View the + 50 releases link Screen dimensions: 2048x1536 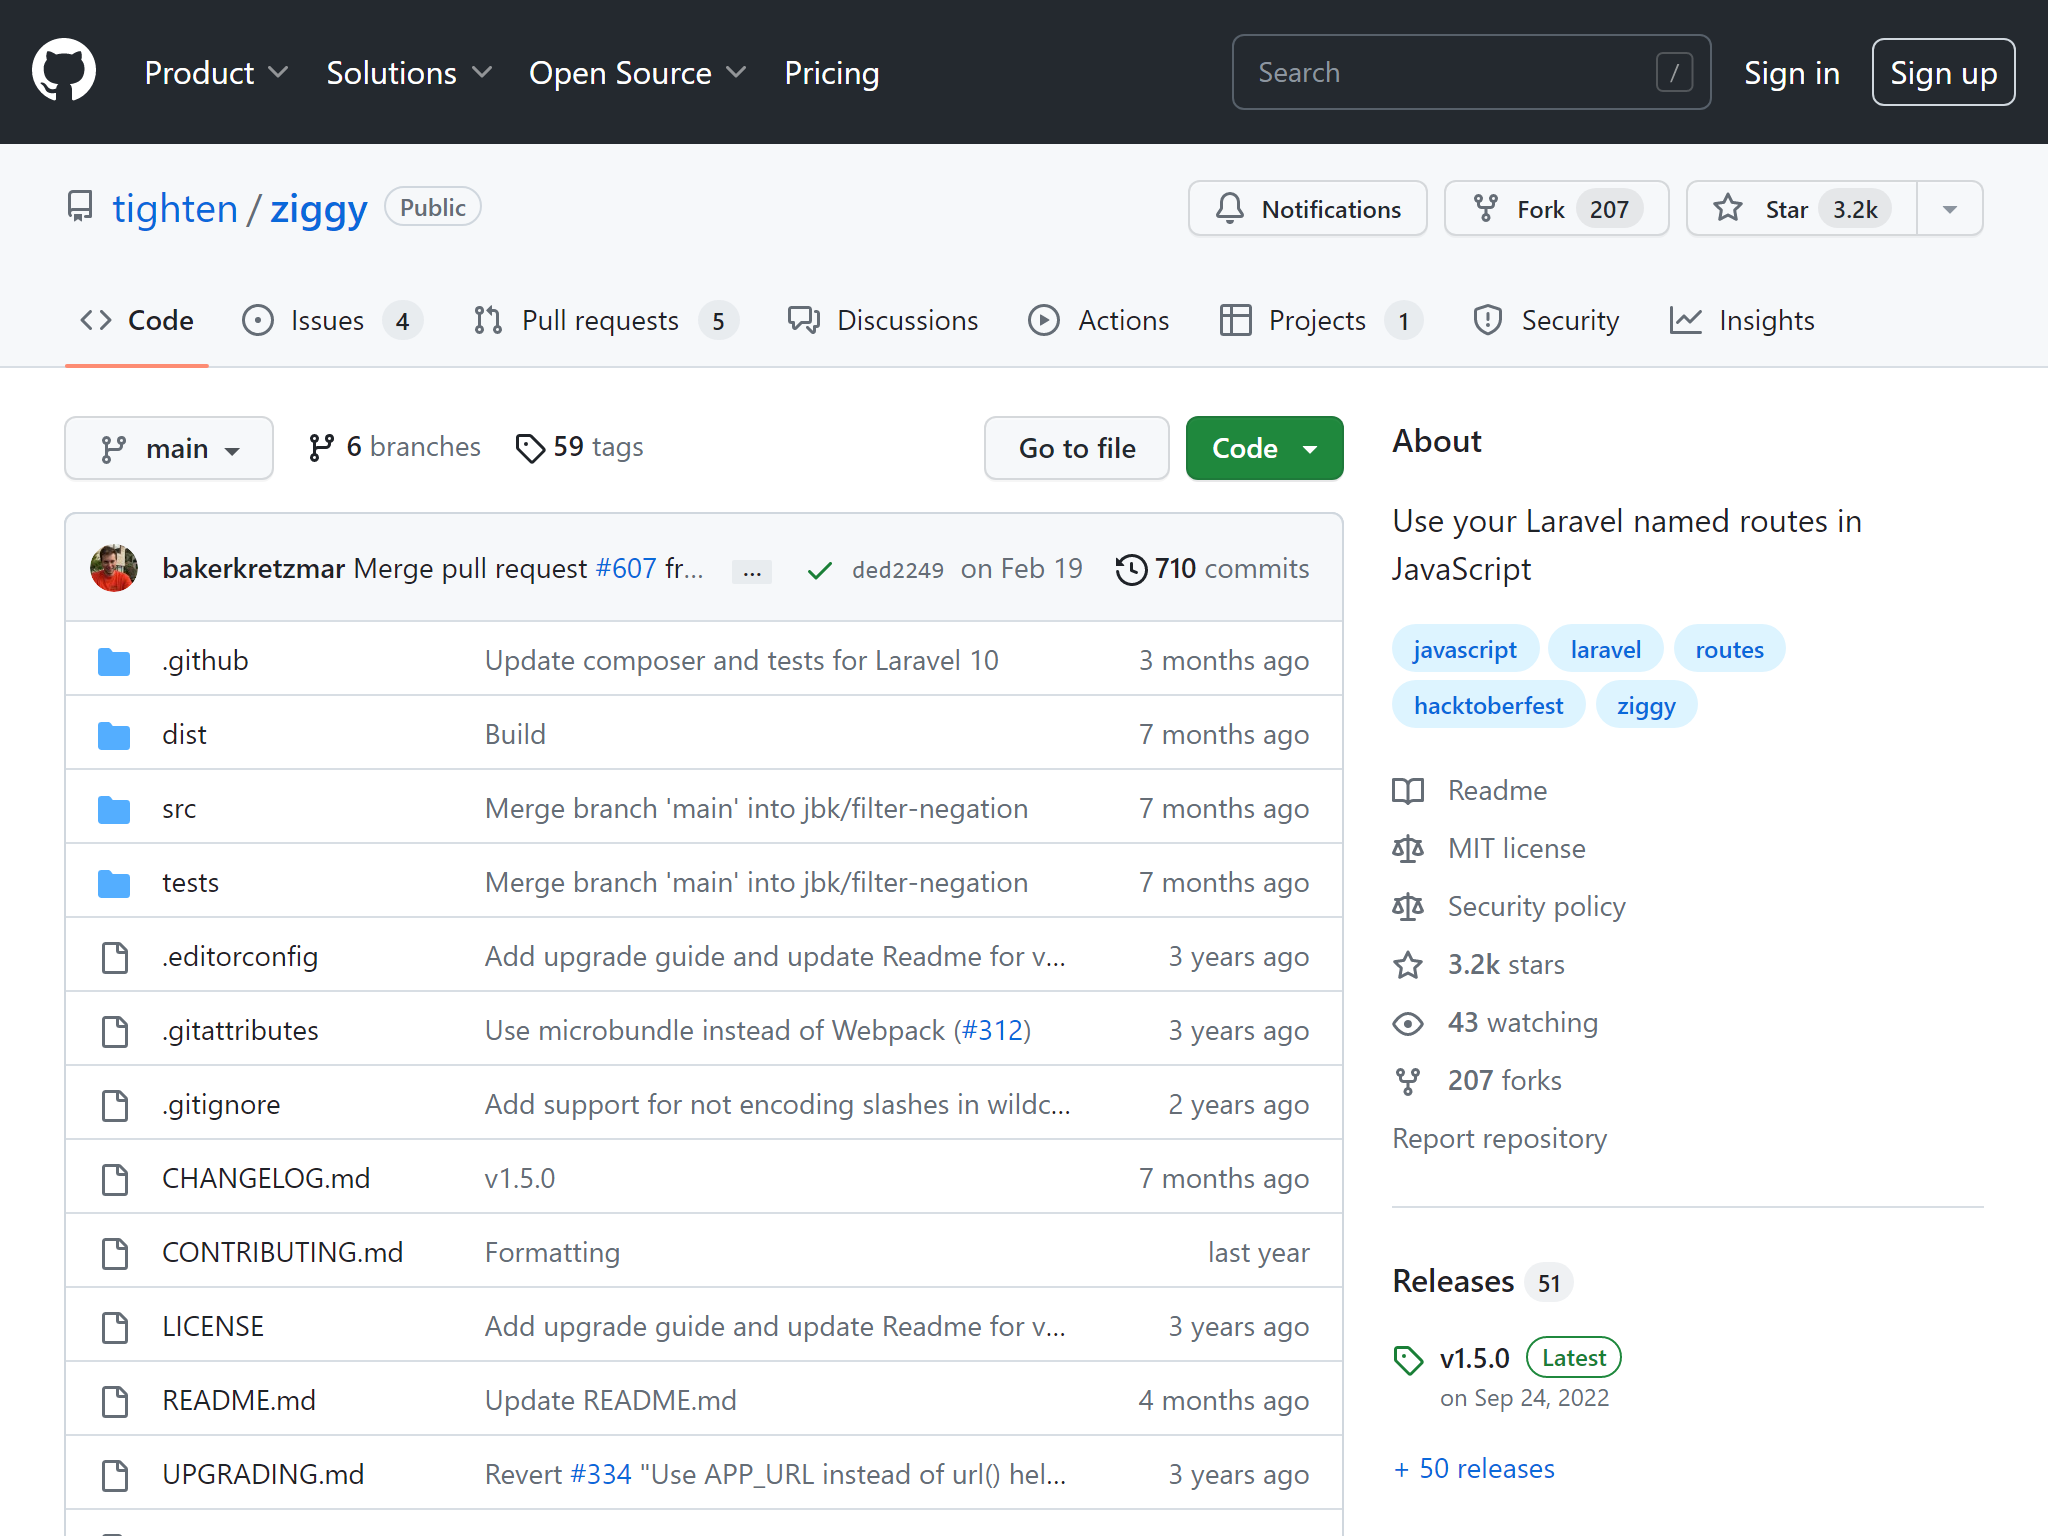pos(1475,1468)
